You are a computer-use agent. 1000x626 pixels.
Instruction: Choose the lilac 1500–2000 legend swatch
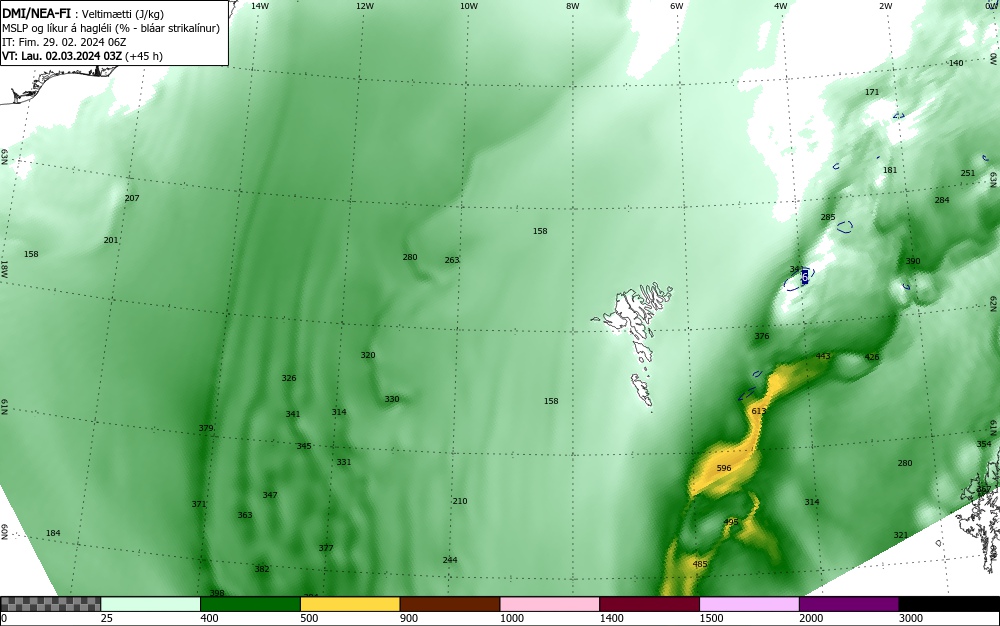point(749,604)
